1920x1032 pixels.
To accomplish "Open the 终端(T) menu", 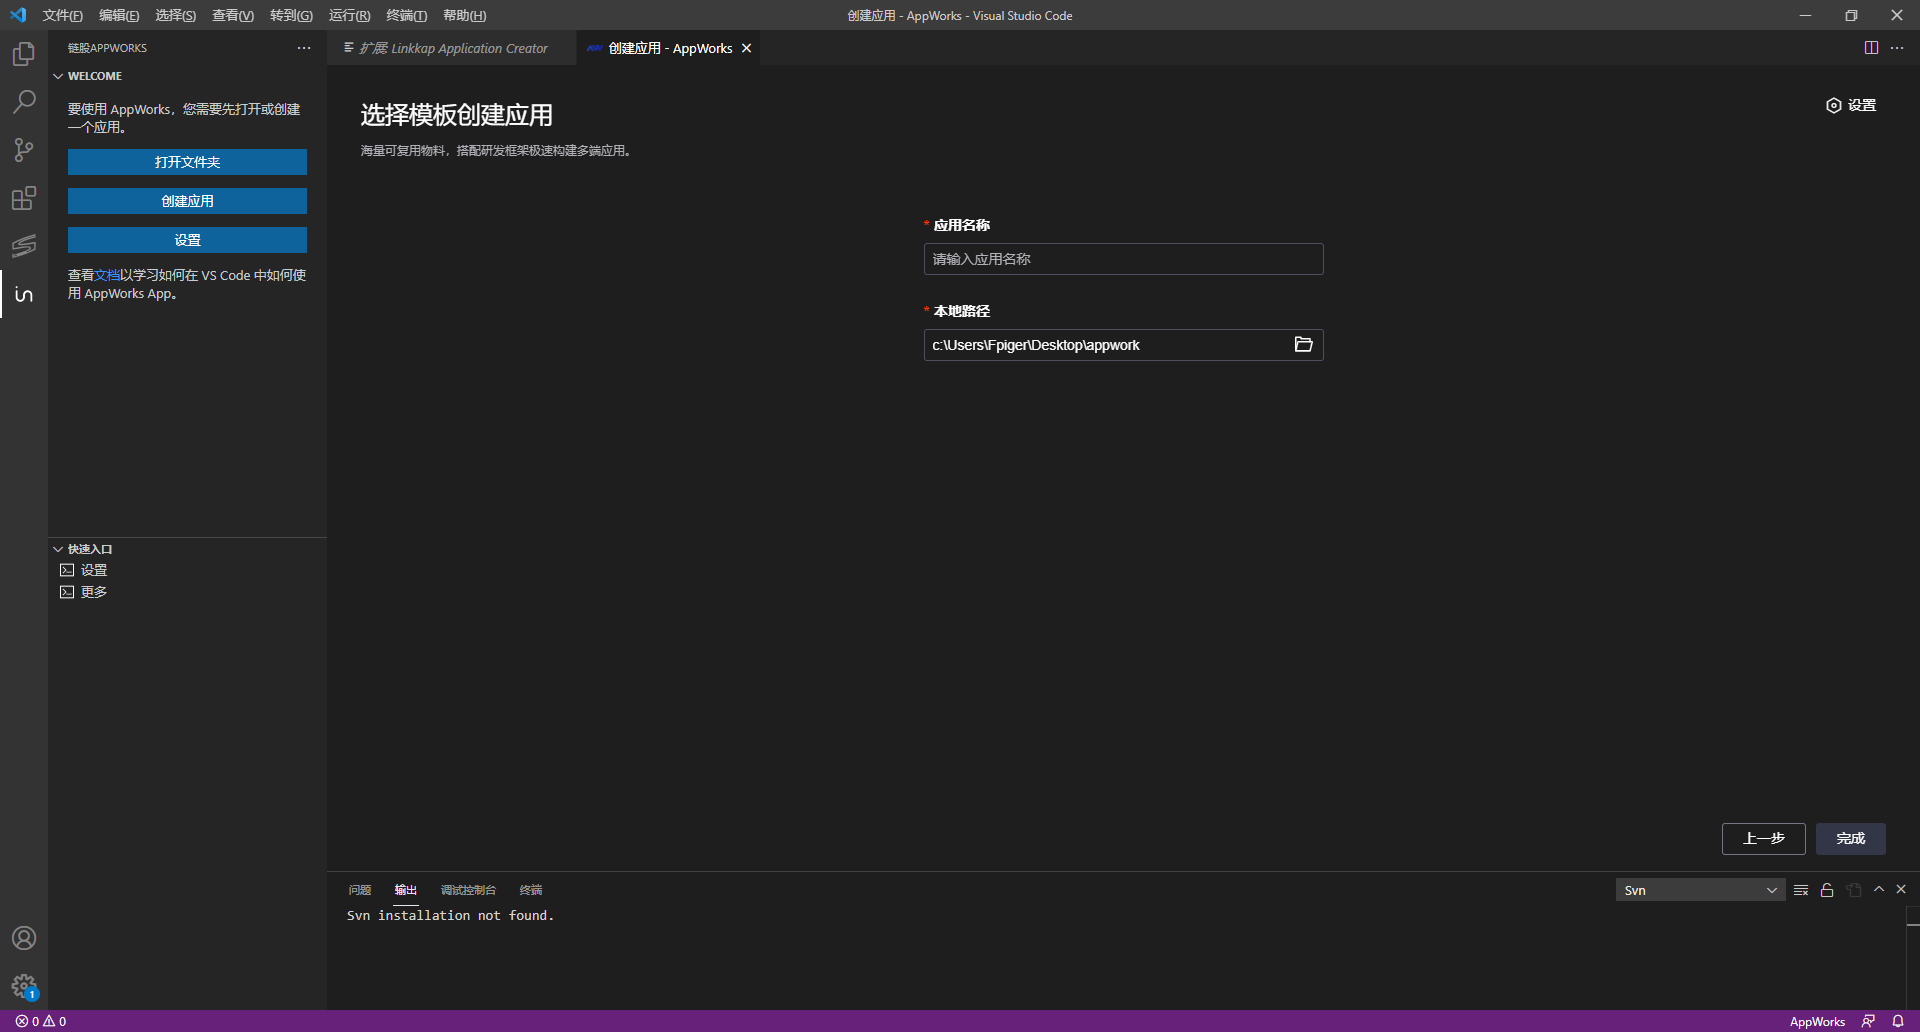I will pyautogui.click(x=407, y=15).
